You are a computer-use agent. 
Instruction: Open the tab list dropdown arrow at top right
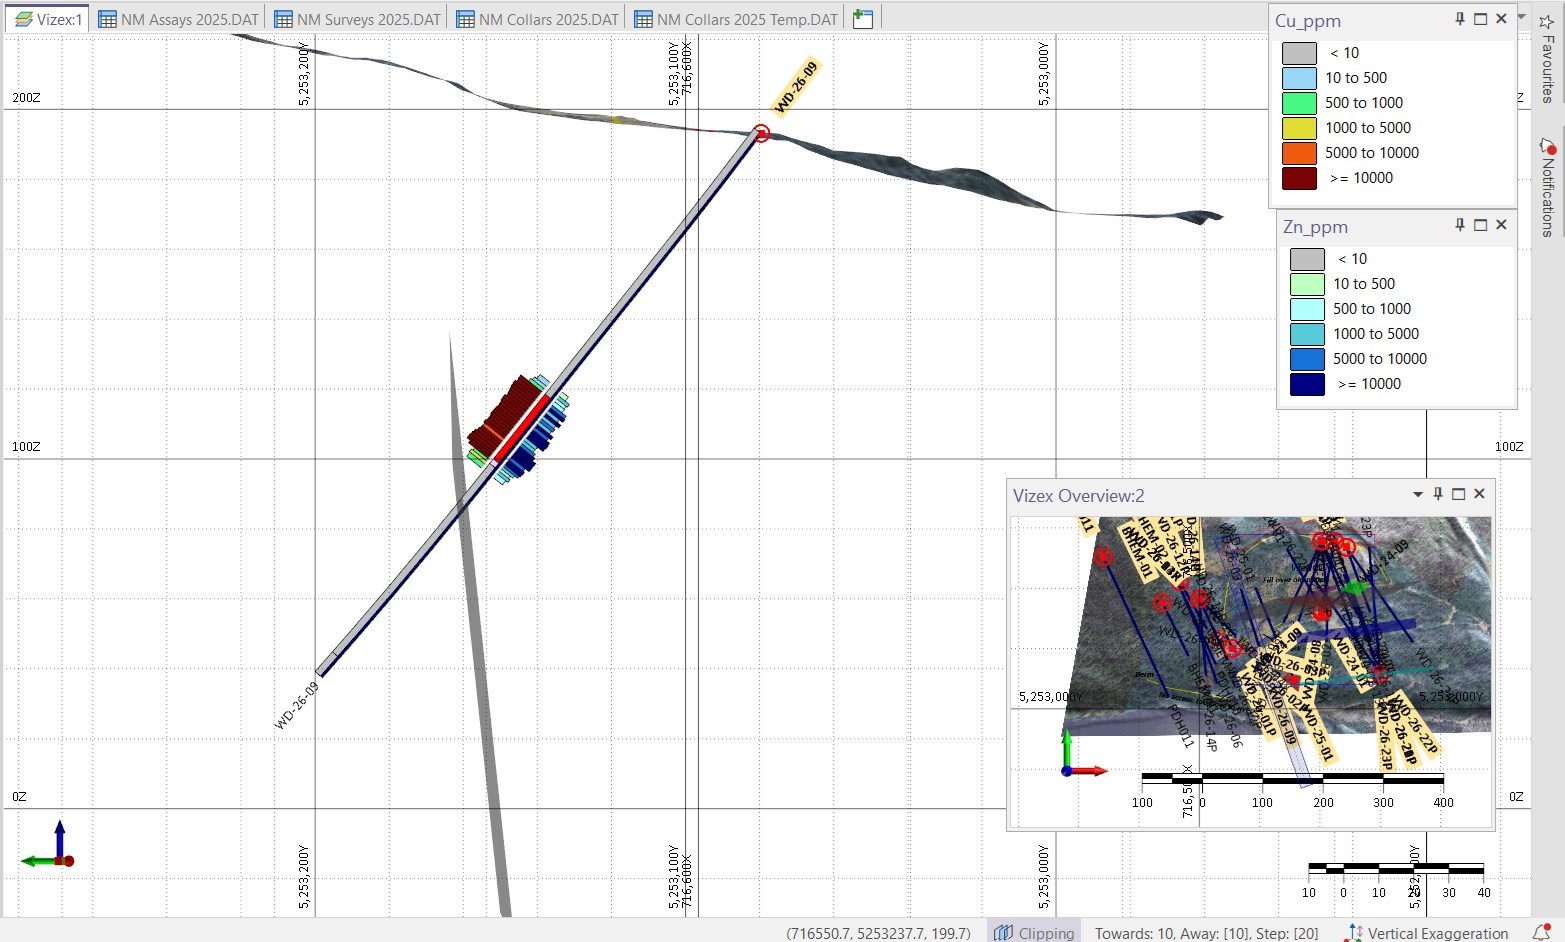tap(1522, 17)
